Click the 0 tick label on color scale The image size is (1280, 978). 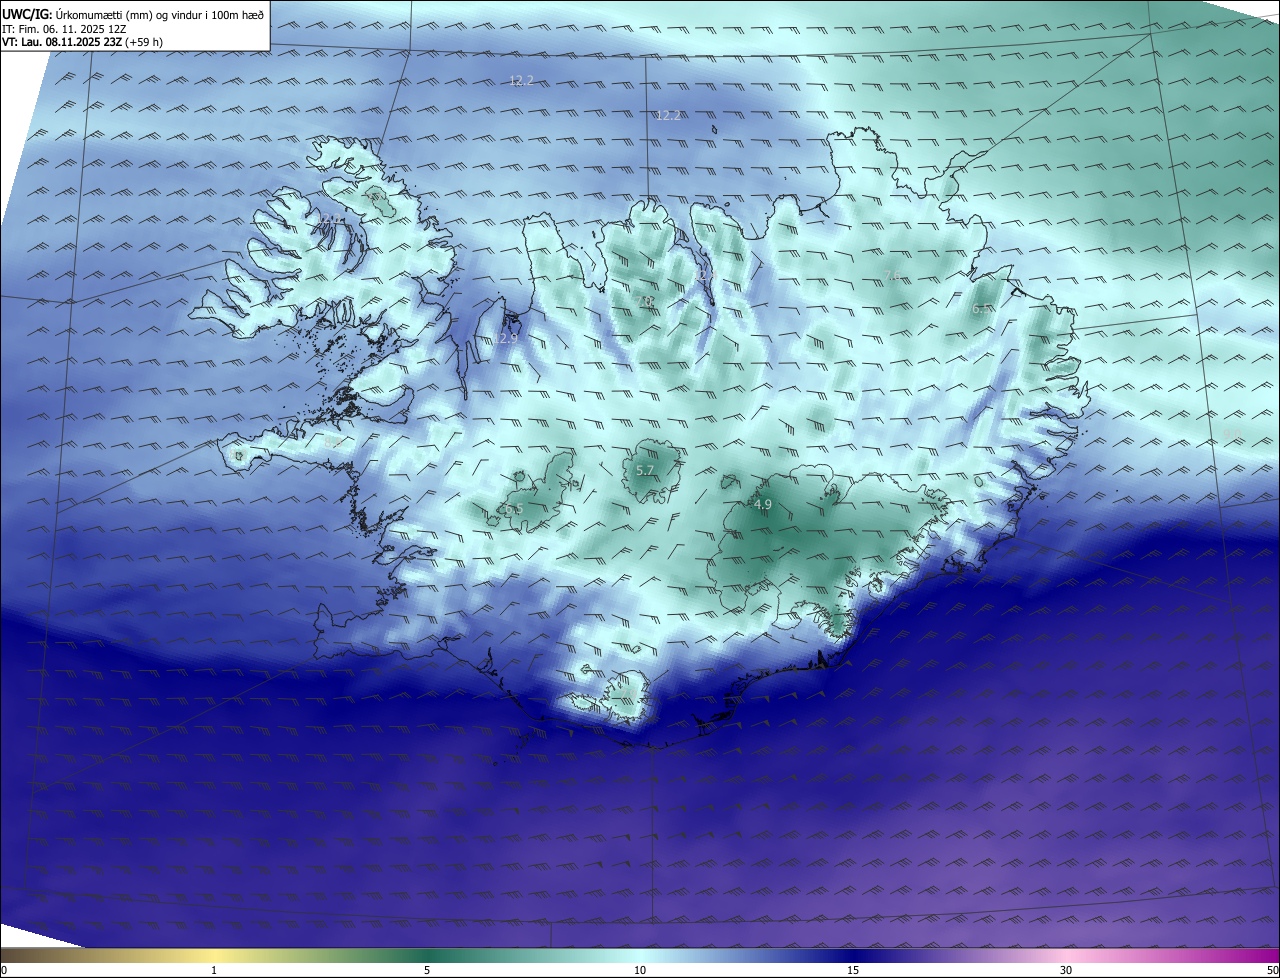click(4, 970)
